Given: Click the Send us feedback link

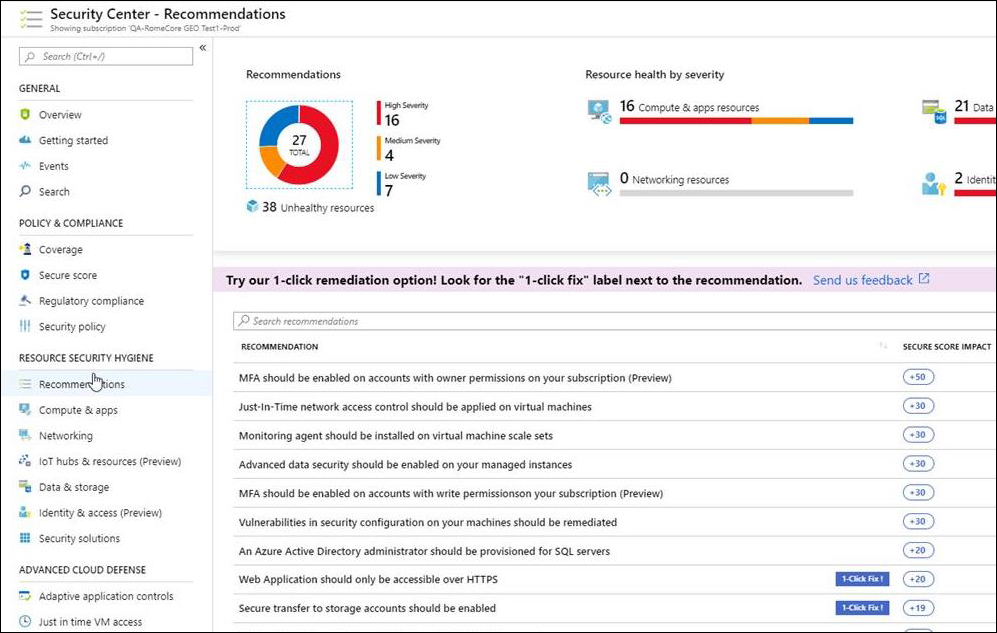Looking at the screenshot, I should [862, 280].
